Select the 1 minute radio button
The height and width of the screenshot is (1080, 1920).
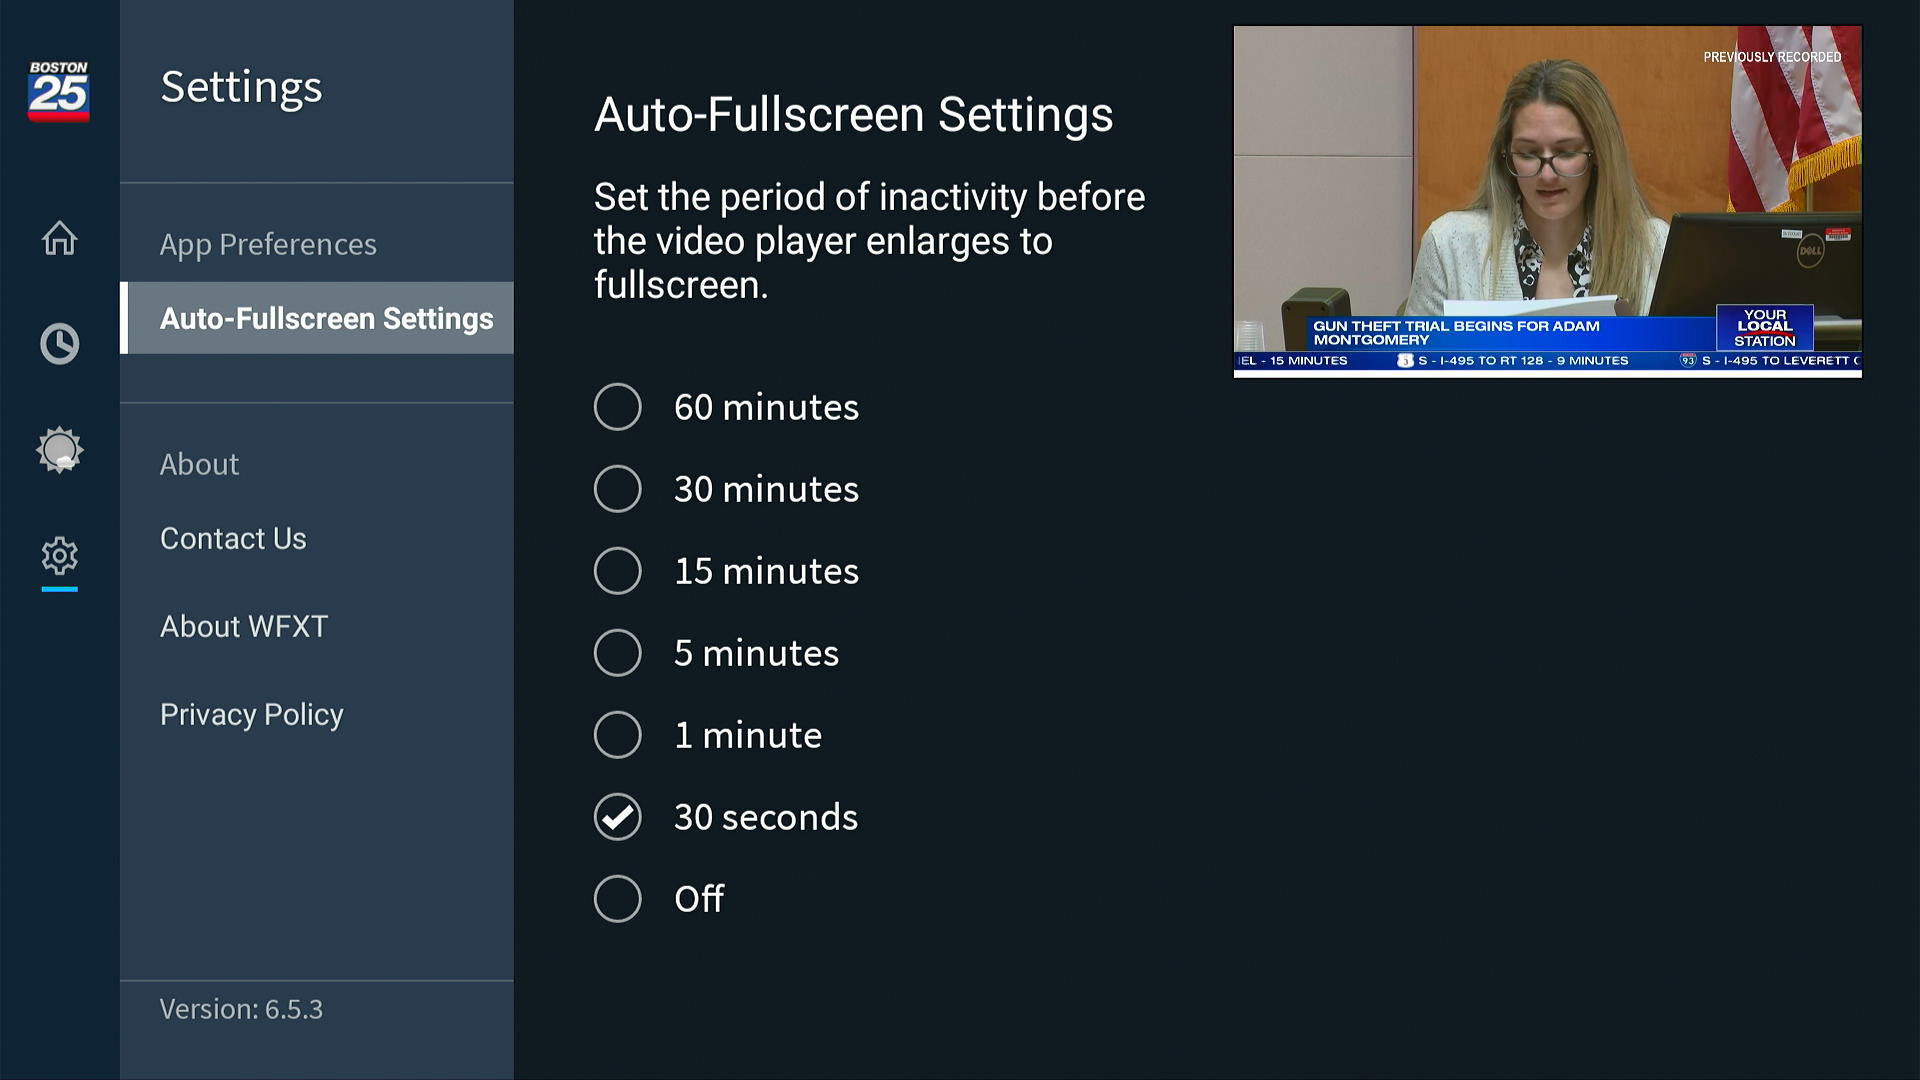618,735
